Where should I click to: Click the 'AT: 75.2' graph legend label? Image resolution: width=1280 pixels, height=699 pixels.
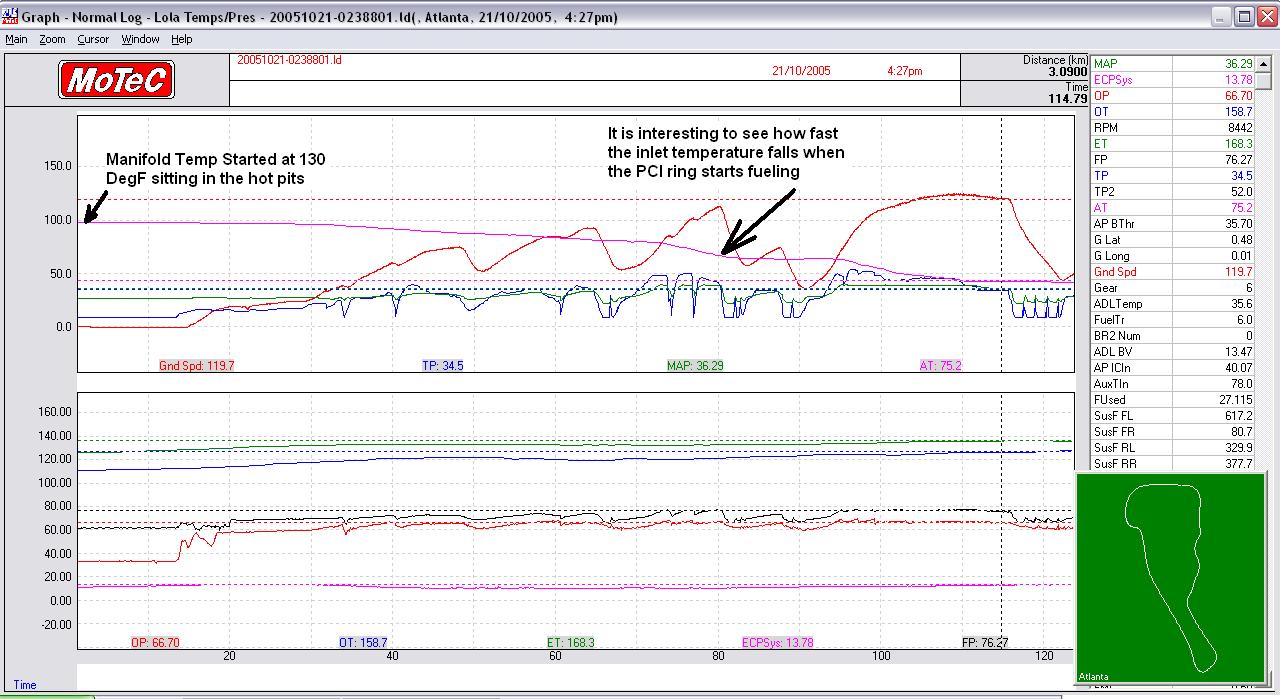click(x=940, y=366)
